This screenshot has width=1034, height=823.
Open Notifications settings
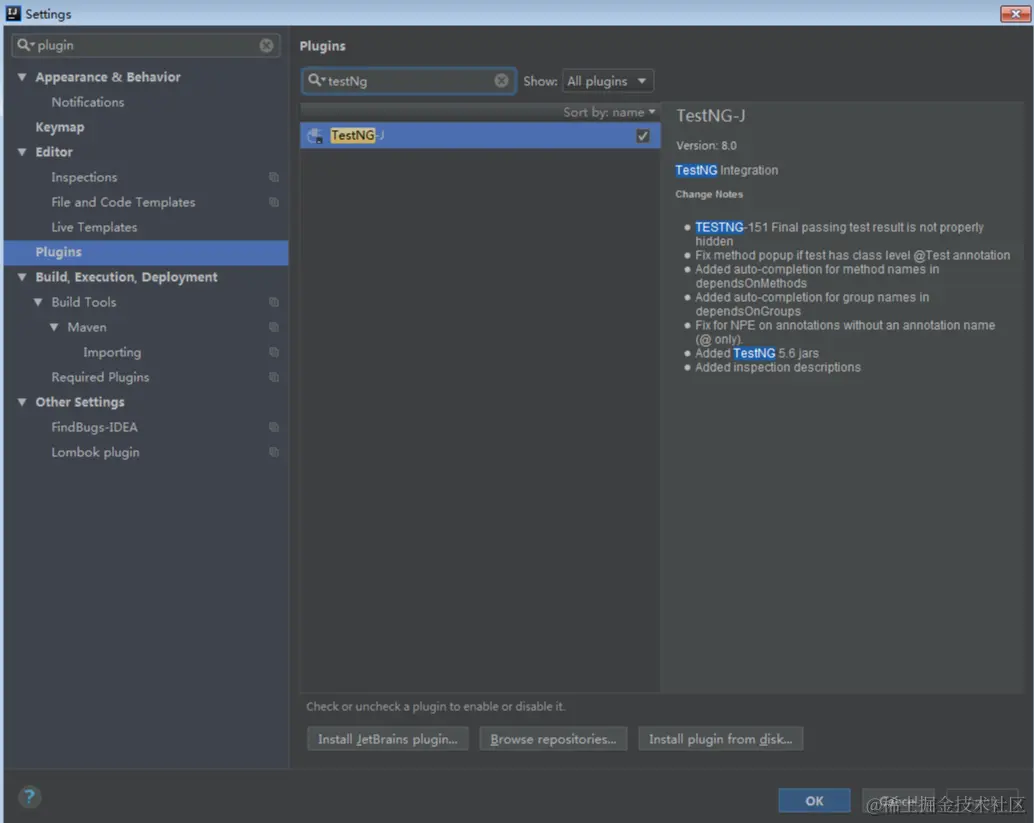(88, 102)
